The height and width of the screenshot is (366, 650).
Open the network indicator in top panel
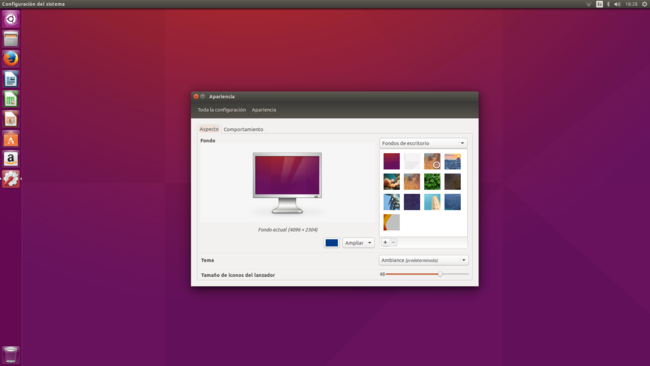(x=588, y=4)
